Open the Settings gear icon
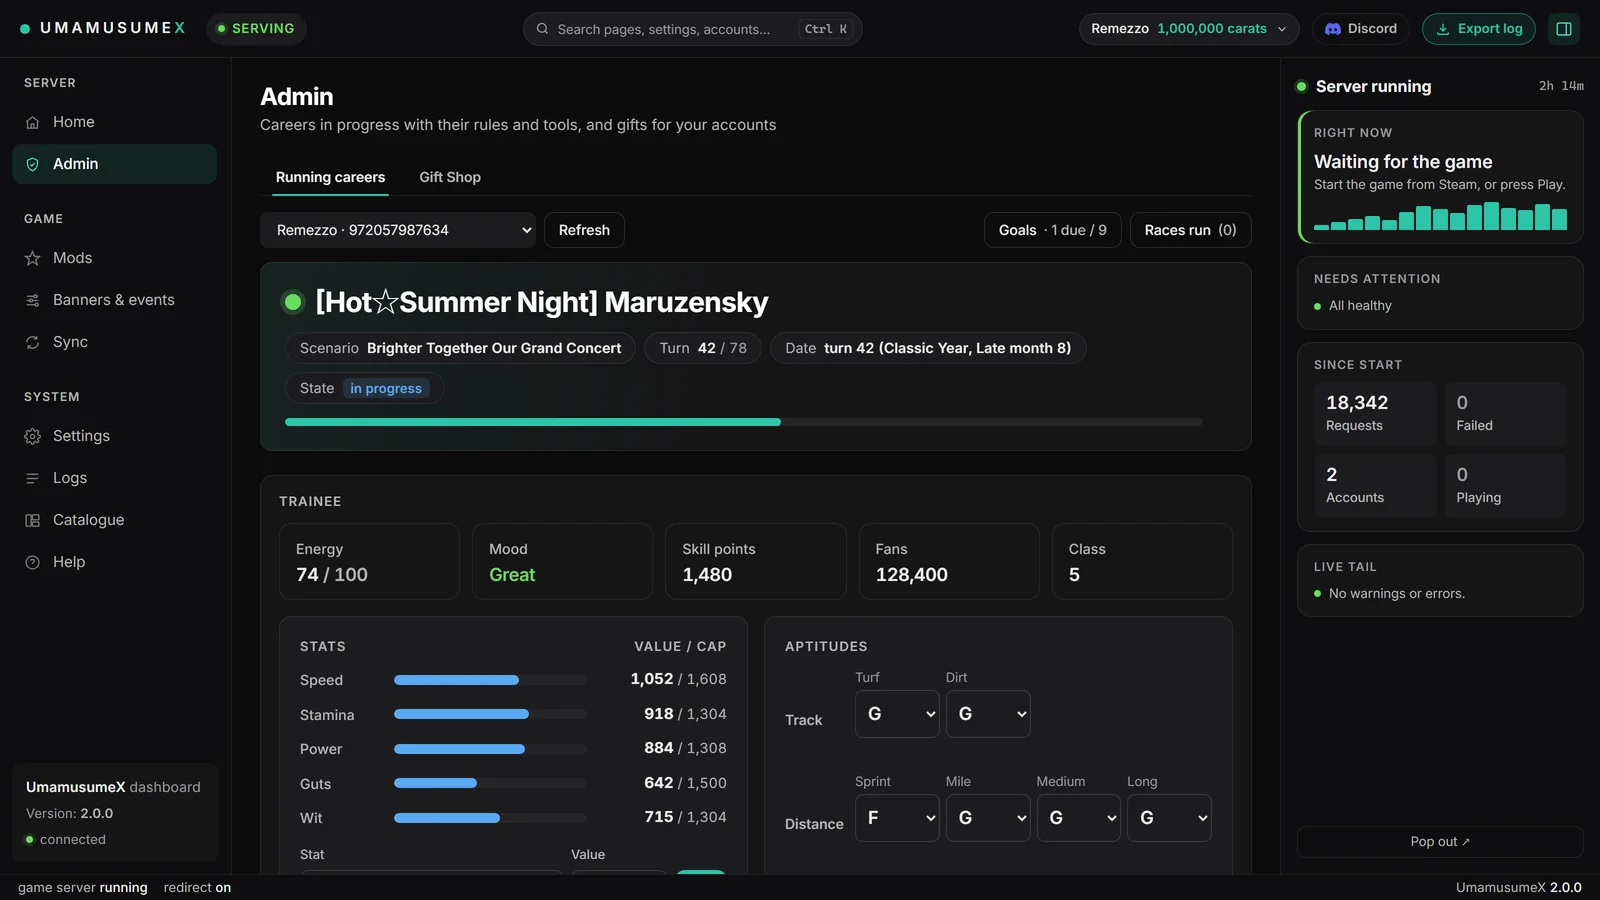Image resolution: width=1600 pixels, height=900 pixels. pyautogui.click(x=33, y=436)
